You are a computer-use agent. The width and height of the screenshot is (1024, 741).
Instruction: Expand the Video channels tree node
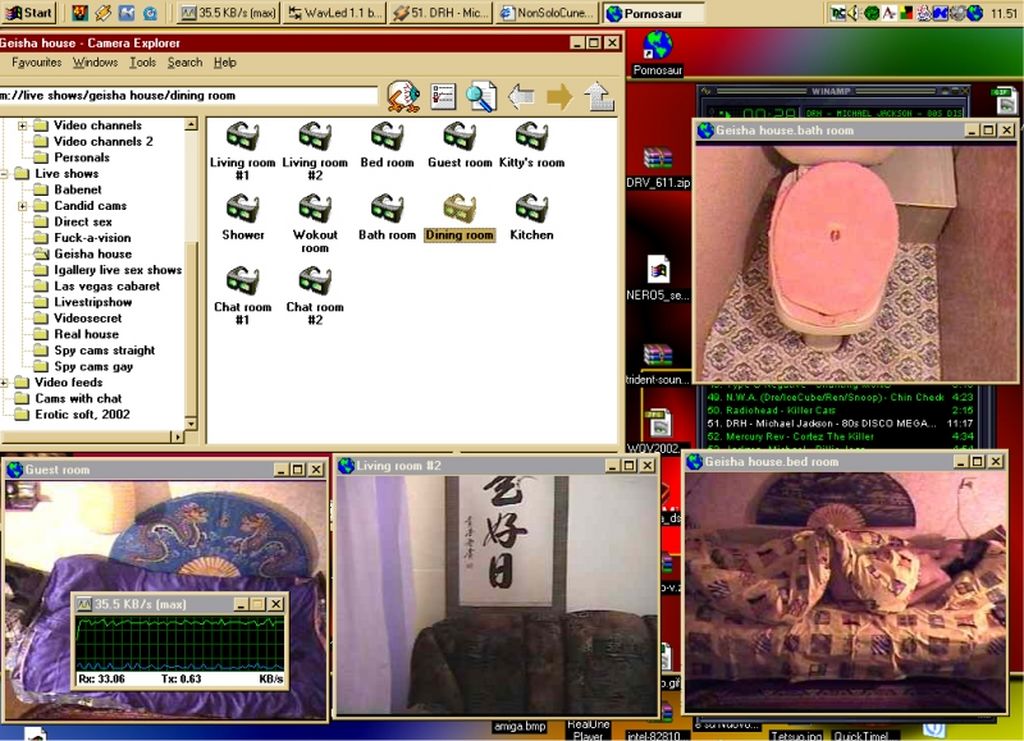tap(22, 126)
